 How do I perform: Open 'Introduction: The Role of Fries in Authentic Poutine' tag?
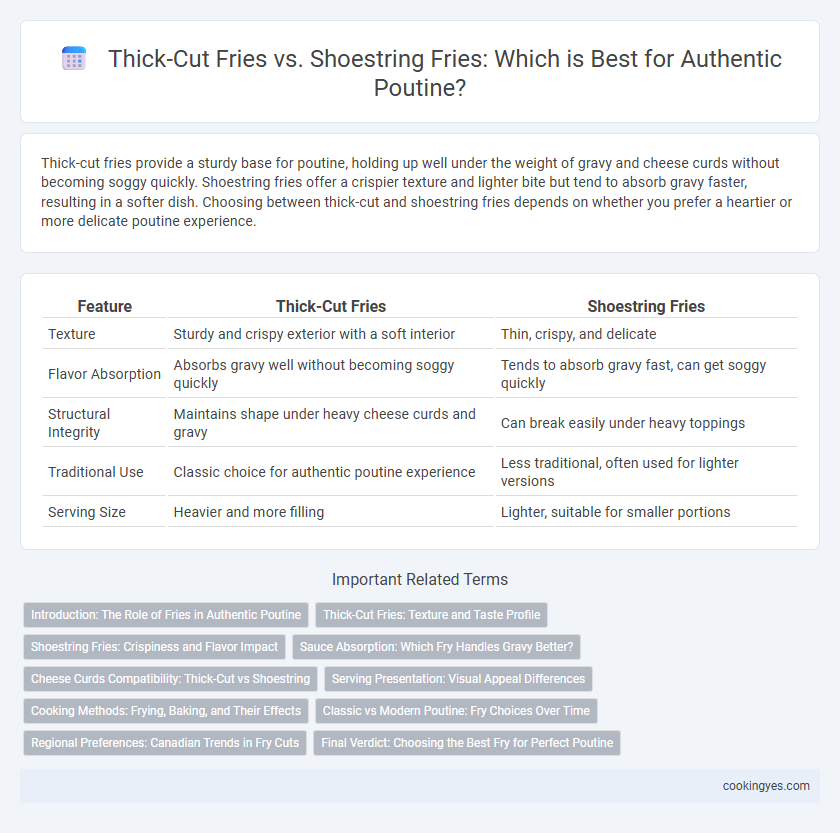pyautogui.click(x=166, y=614)
